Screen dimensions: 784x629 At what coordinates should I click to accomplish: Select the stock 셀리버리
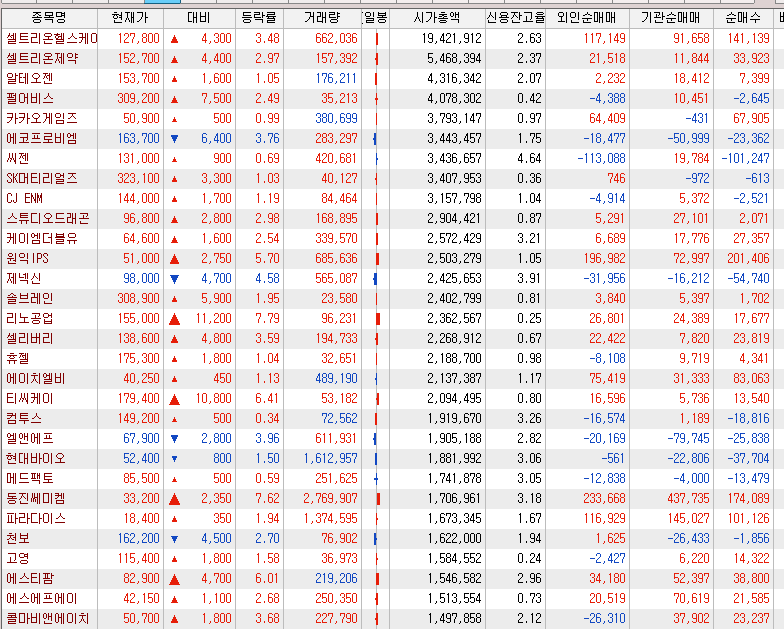30,338
